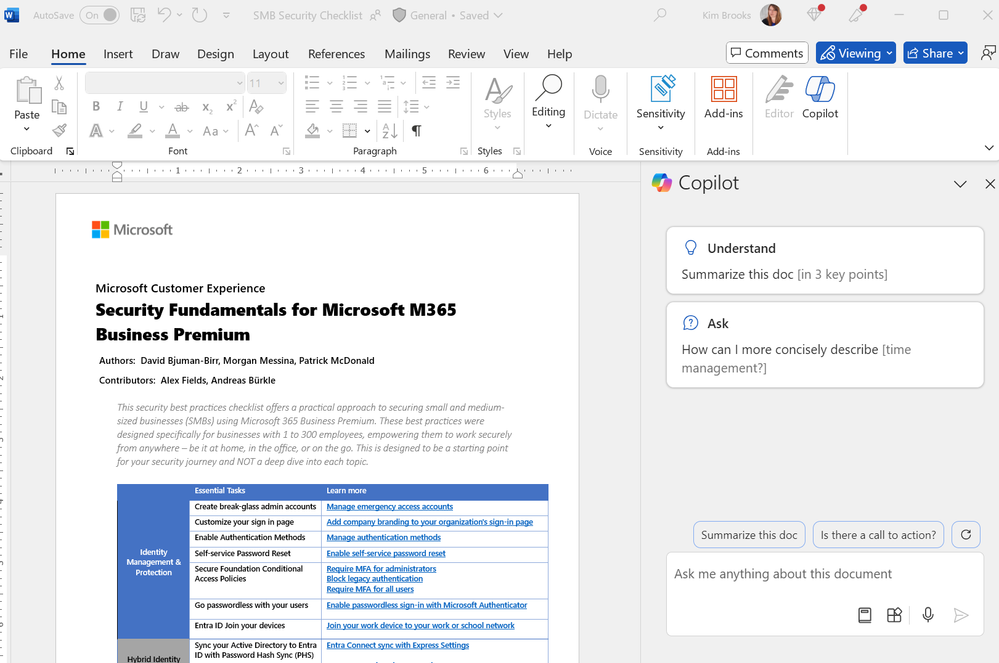Open Copilot prompt guide book icon
999x663 pixels.
865,615
